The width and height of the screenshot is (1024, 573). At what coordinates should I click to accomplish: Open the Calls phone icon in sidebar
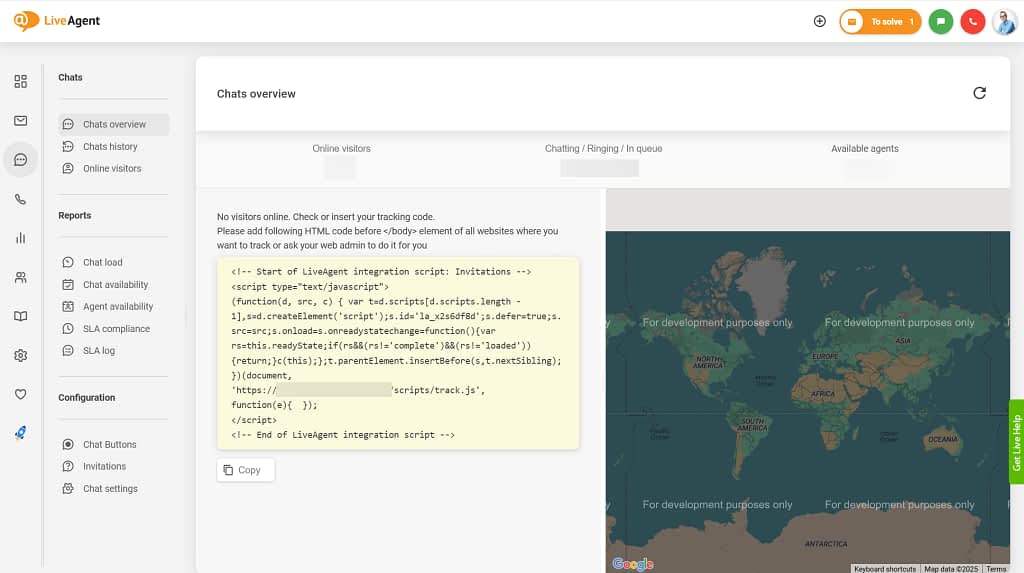point(20,199)
